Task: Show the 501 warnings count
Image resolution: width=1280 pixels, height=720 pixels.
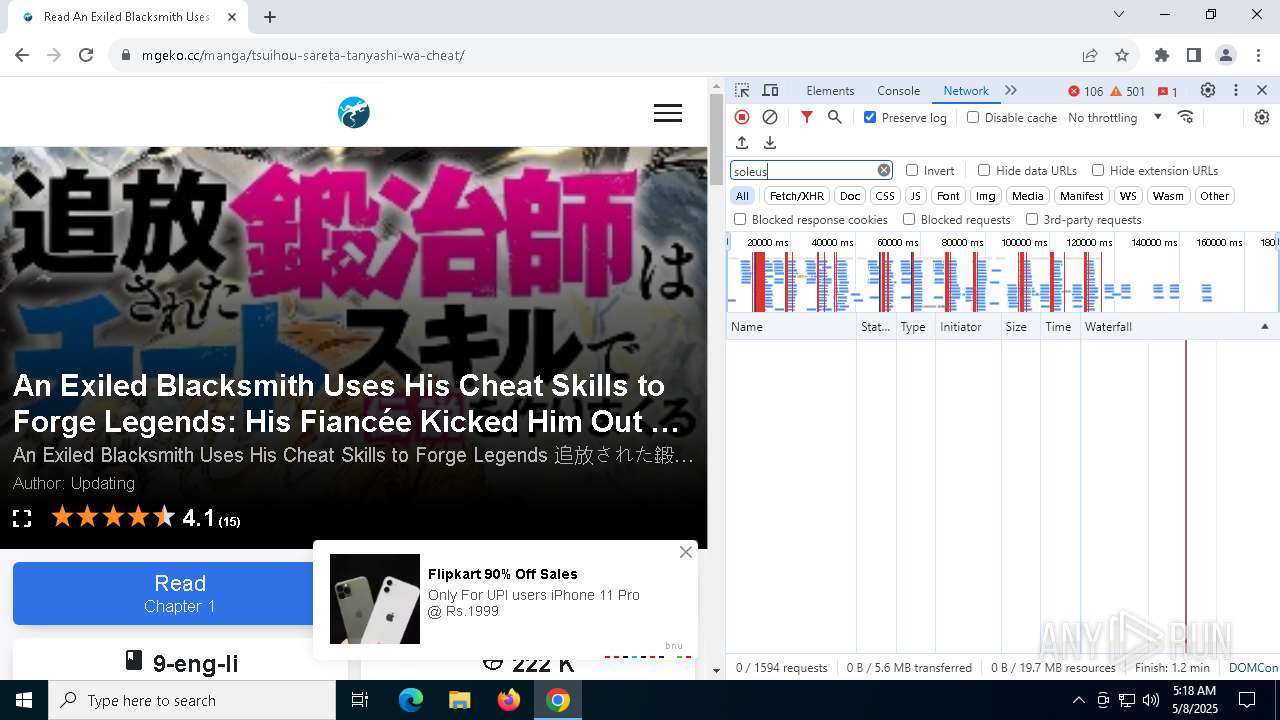Action: (x=1127, y=91)
